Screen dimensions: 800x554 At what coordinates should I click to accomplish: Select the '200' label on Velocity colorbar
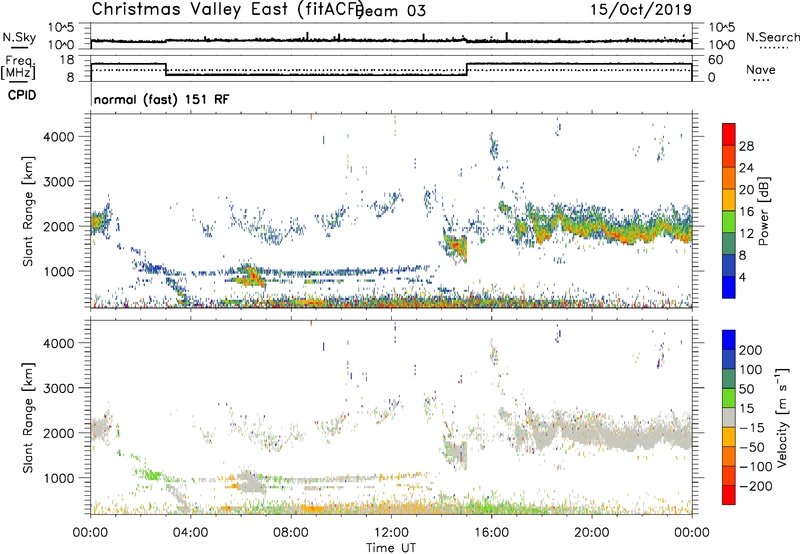pyautogui.click(x=751, y=350)
